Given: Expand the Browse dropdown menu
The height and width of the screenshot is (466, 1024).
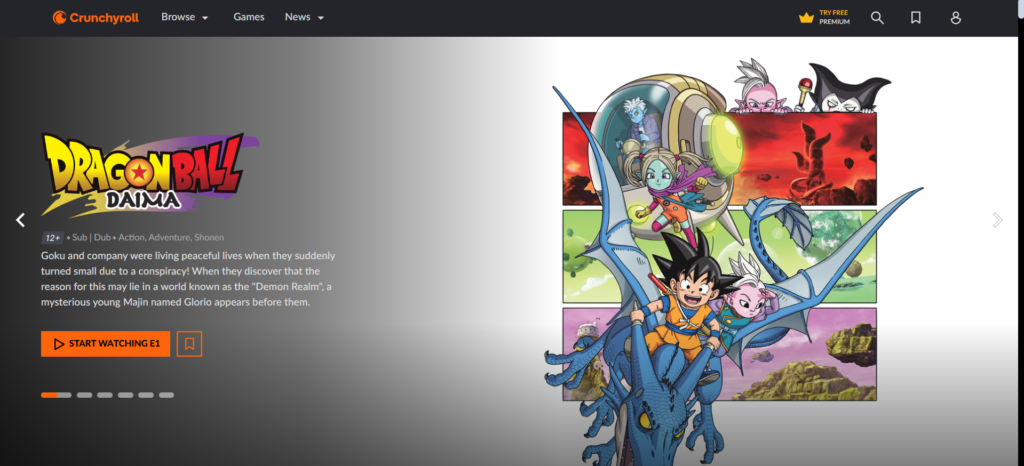Looking at the screenshot, I should (x=185, y=18).
